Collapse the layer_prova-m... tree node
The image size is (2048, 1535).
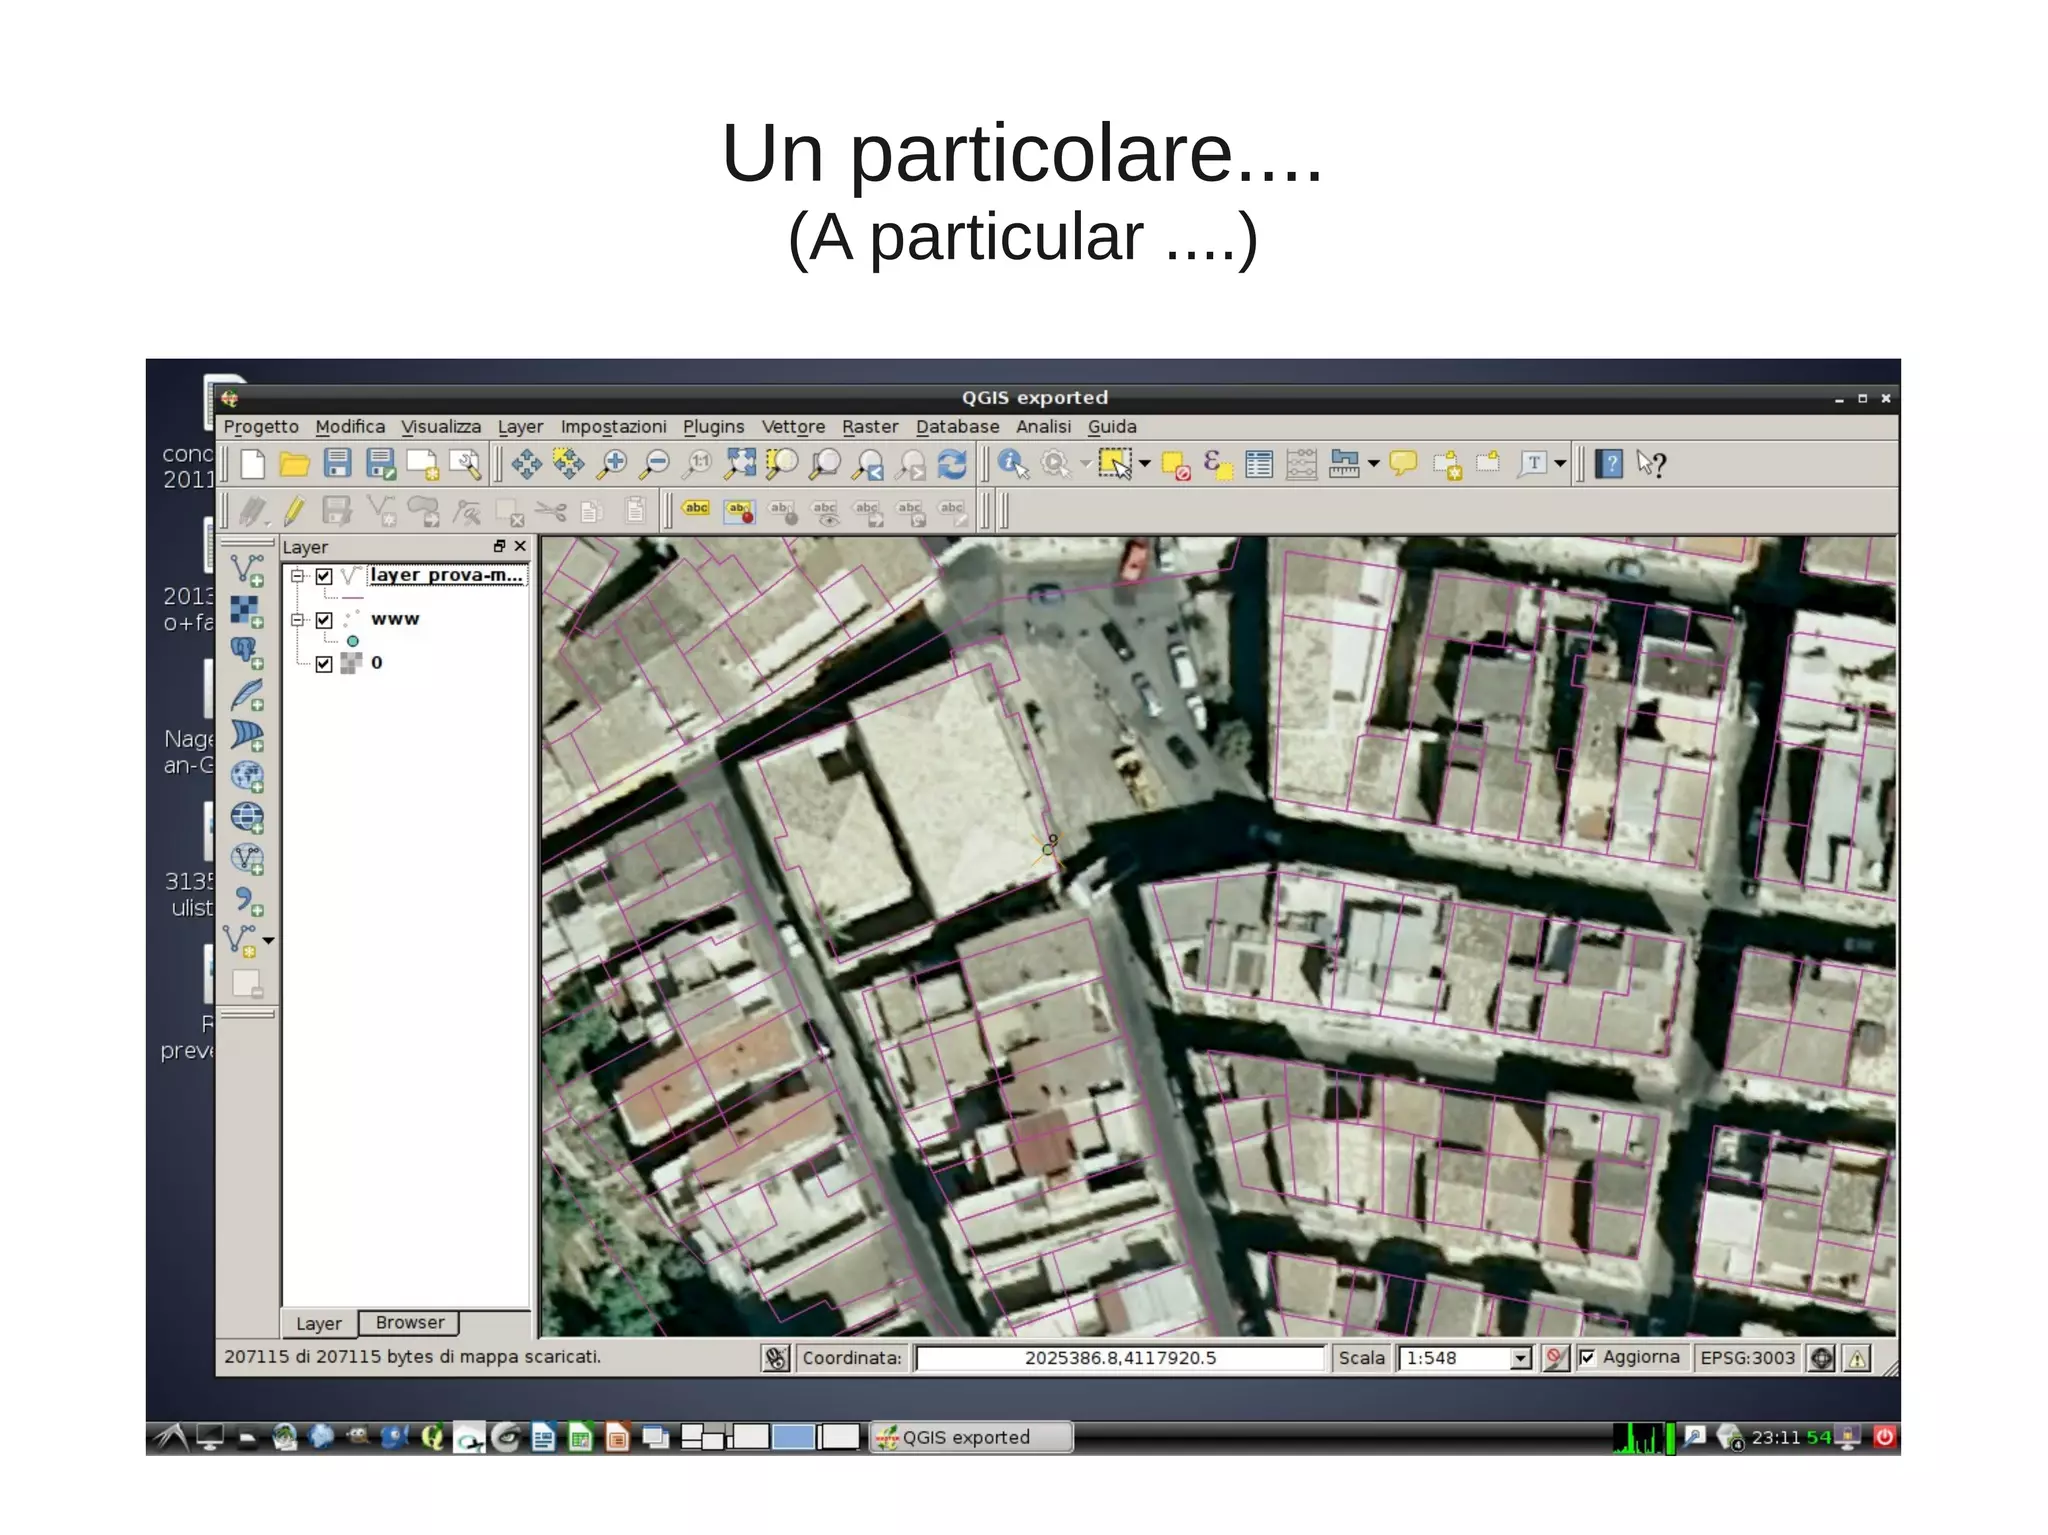297,576
